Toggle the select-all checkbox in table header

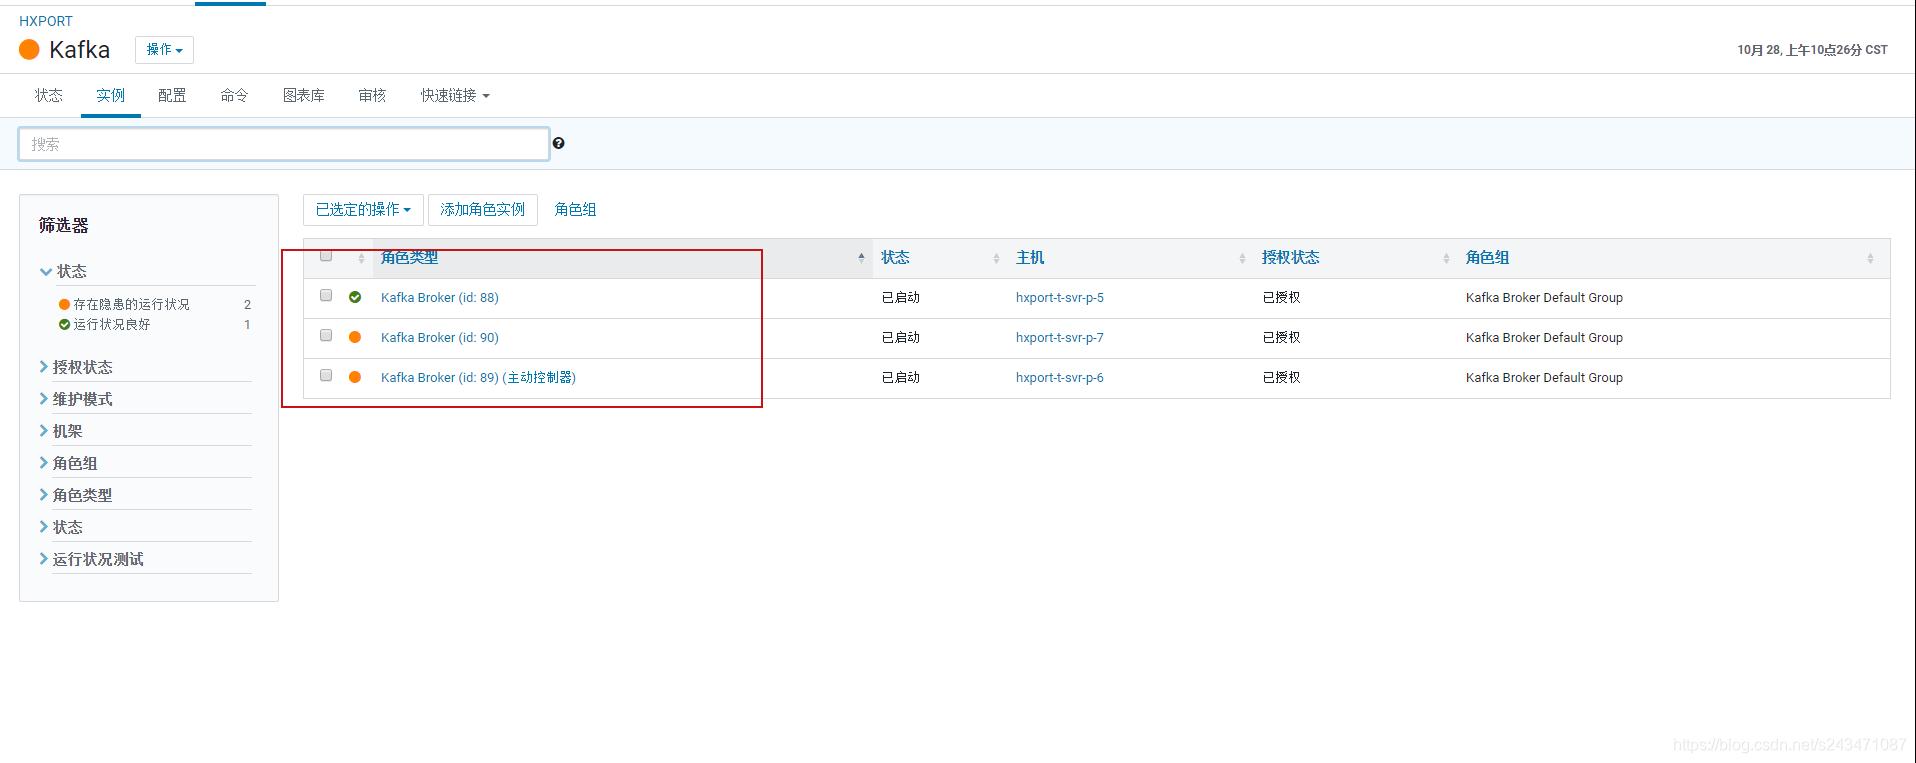click(x=326, y=256)
